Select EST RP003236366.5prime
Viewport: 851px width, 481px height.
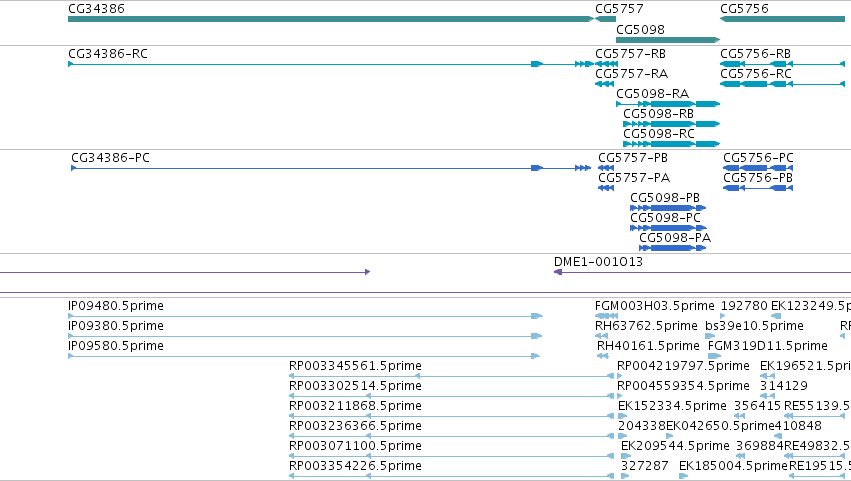tap(355, 427)
